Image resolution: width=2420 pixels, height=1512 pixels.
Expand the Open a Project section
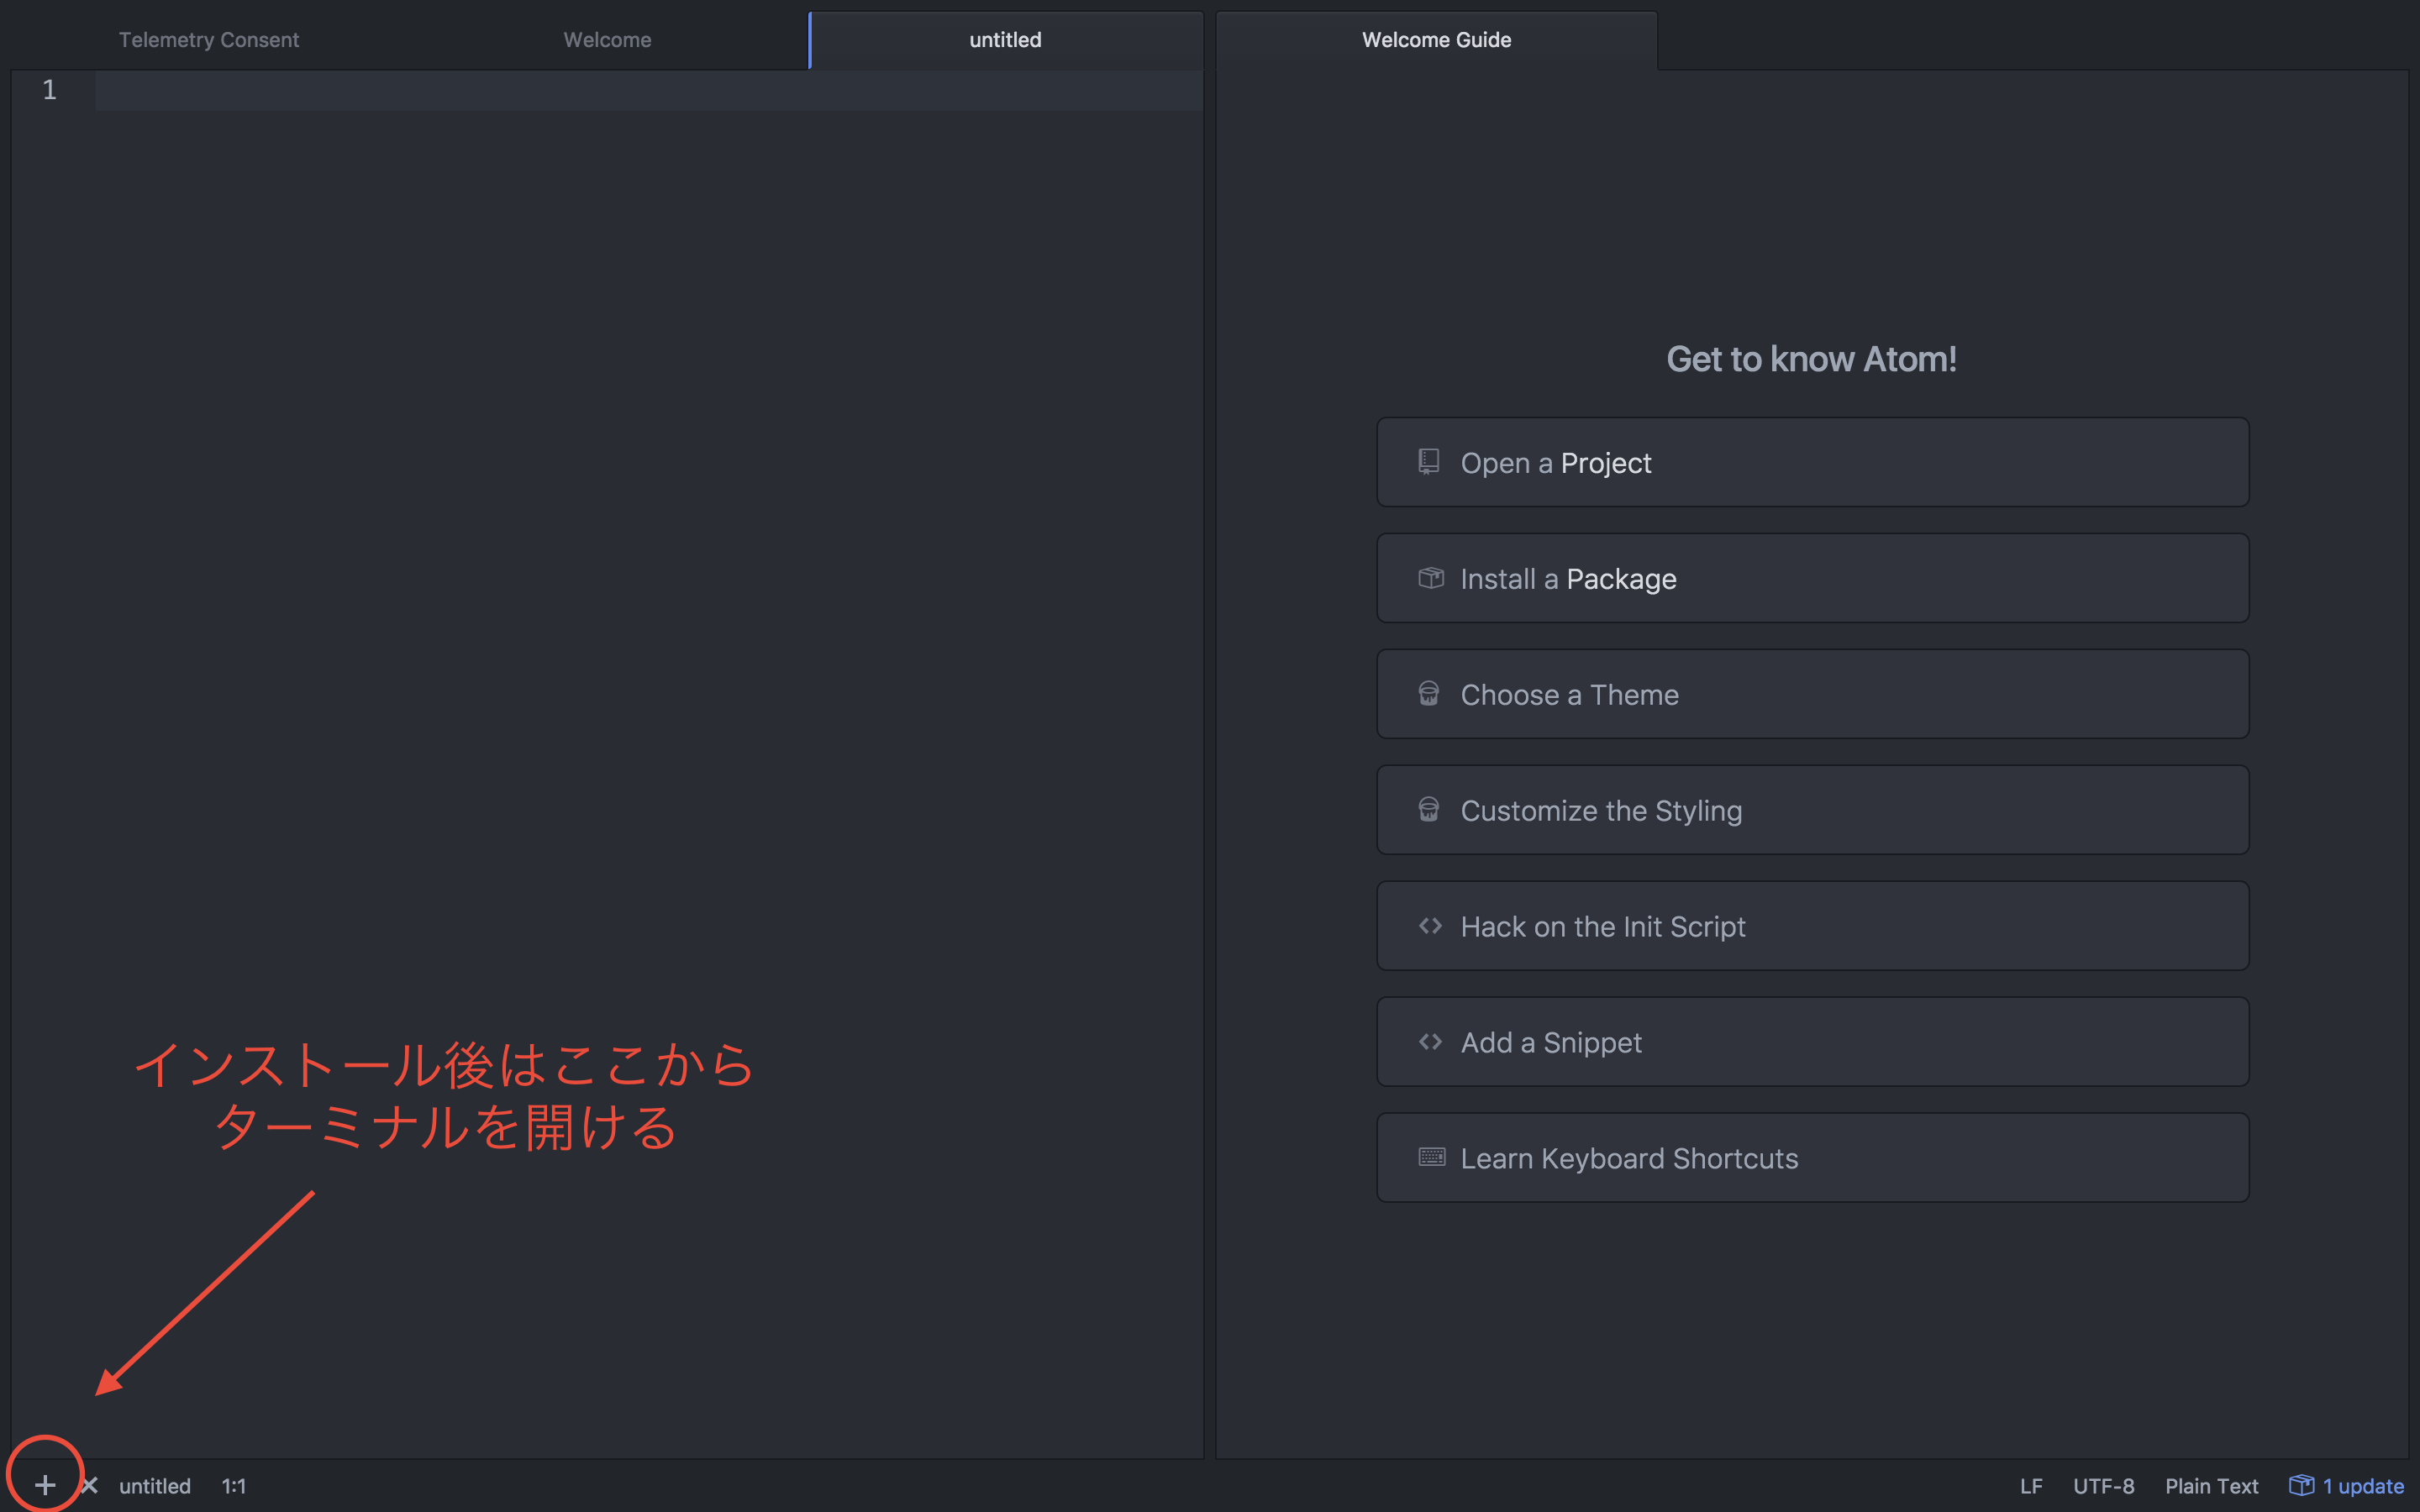pyautogui.click(x=1812, y=462)
